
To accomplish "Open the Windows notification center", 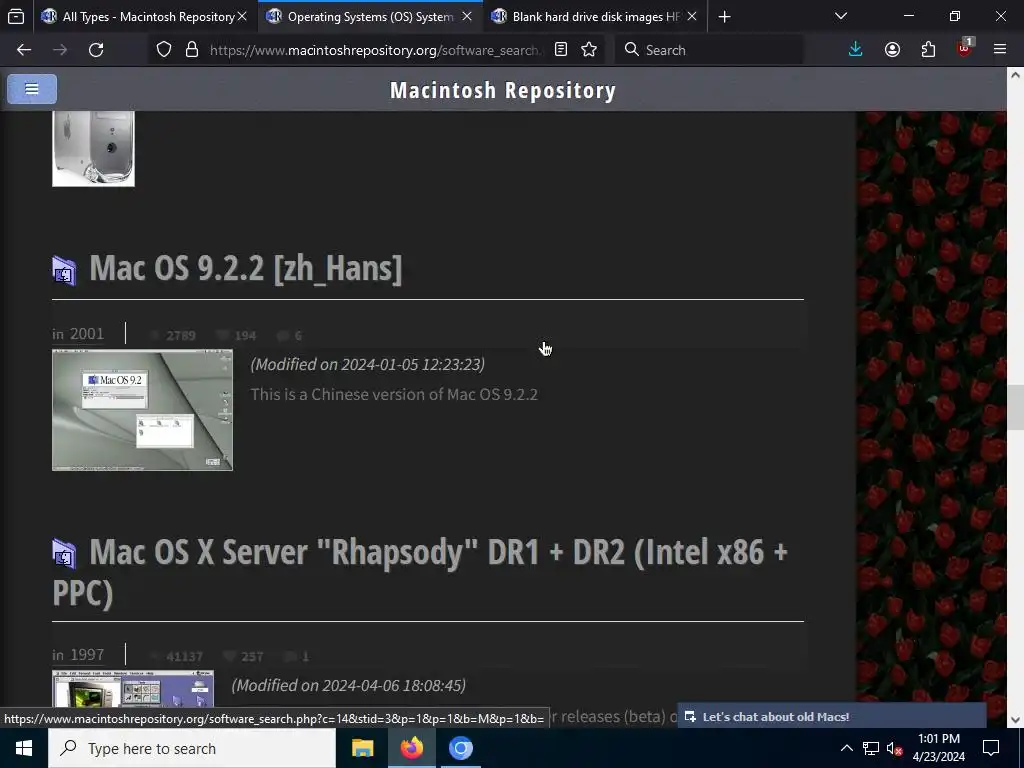I will (x=991, y=748).
